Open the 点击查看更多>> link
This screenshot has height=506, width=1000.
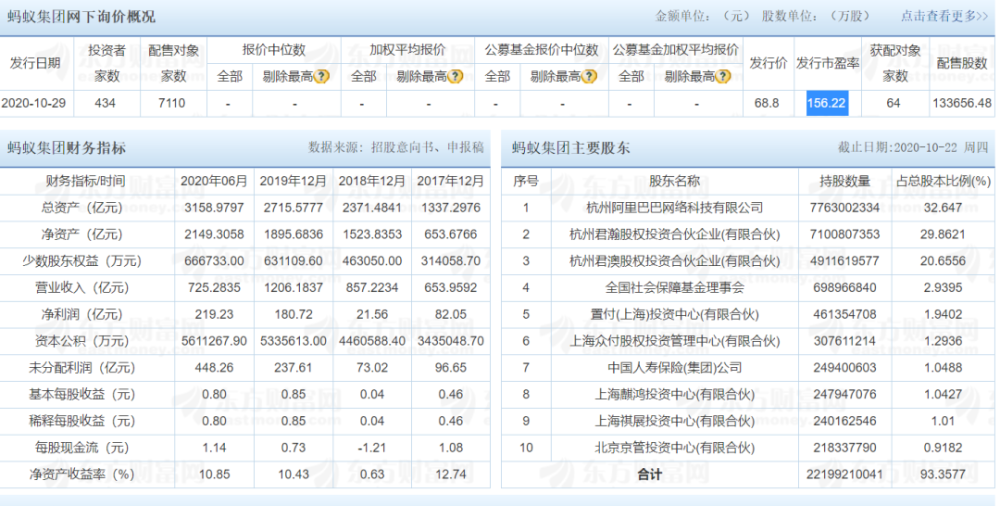tap(944, 16)
